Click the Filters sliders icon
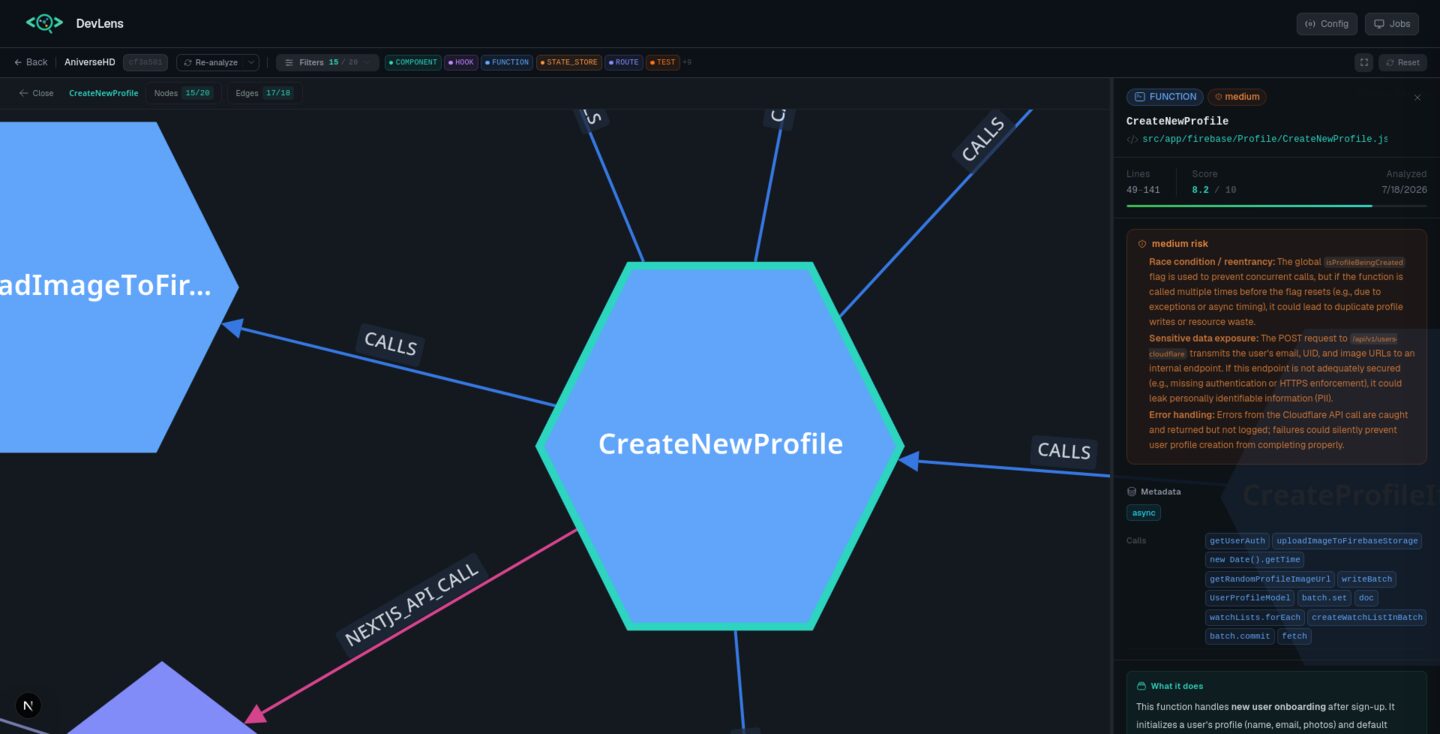Viewport: 1440px width, 734px height. click(289, 63)
